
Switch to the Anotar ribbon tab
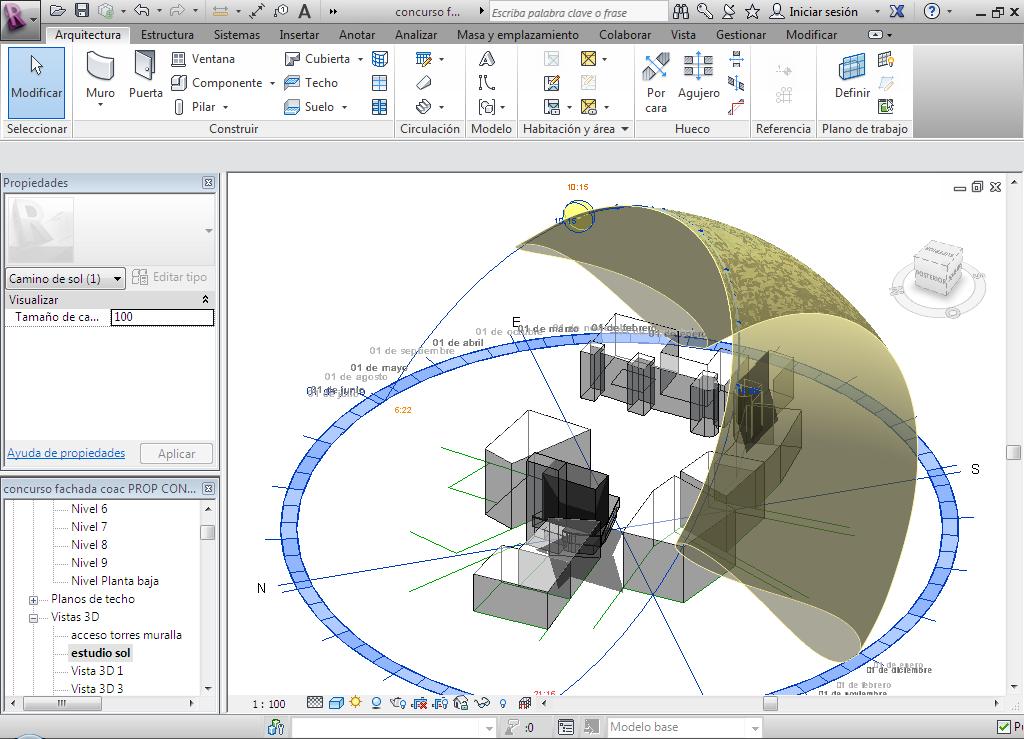[x=357, y=34]
